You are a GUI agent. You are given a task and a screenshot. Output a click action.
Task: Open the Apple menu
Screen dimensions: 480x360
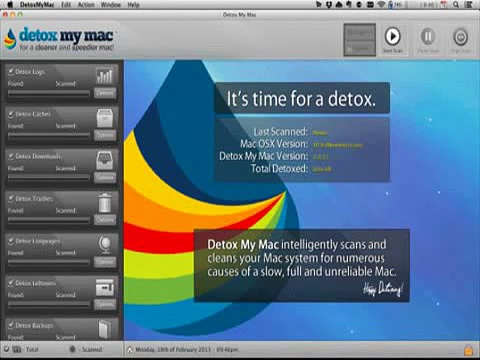10,5
